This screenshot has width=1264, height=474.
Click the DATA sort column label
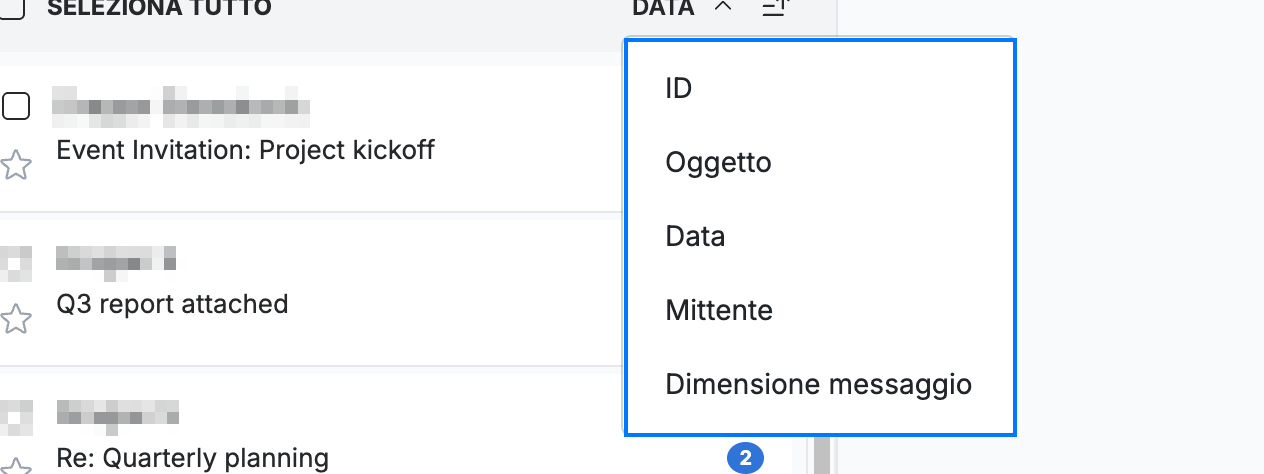point(663,8)
